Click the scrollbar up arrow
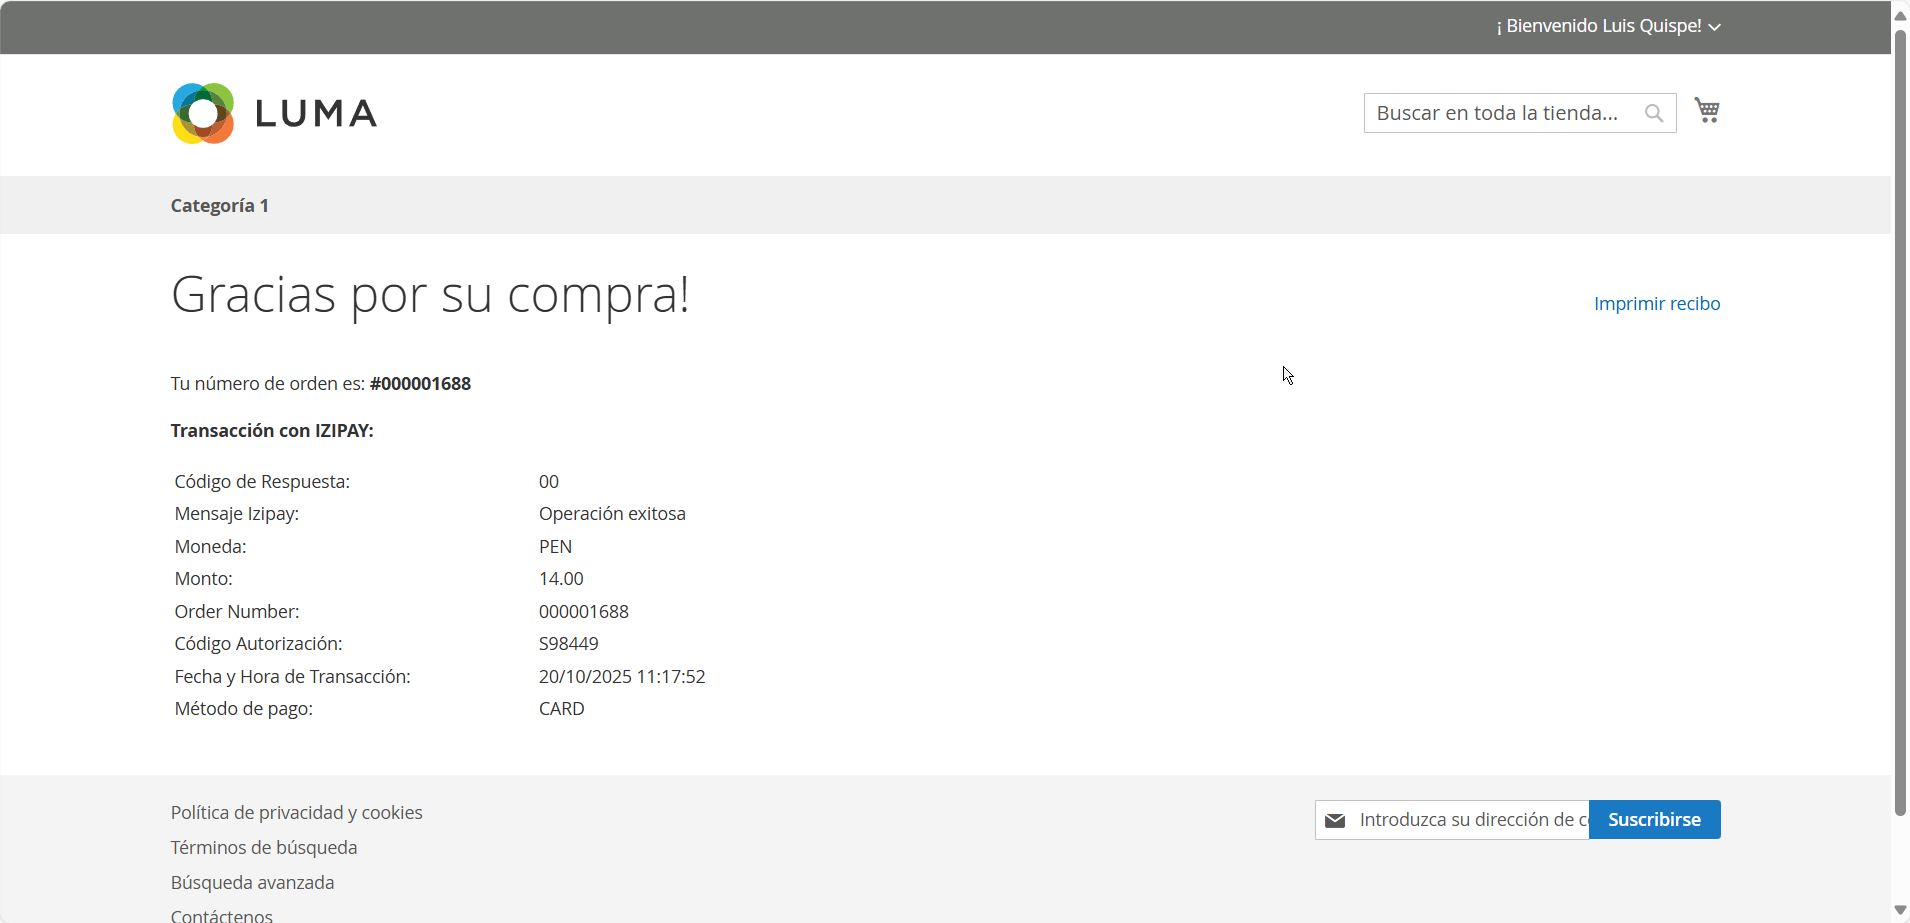 click(x=1900, y=15)
